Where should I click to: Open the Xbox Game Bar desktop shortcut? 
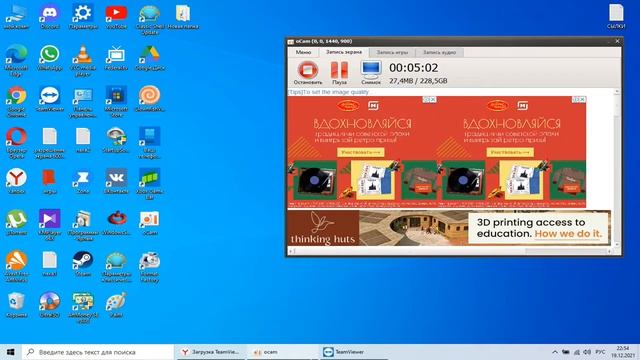pos(150,184)
